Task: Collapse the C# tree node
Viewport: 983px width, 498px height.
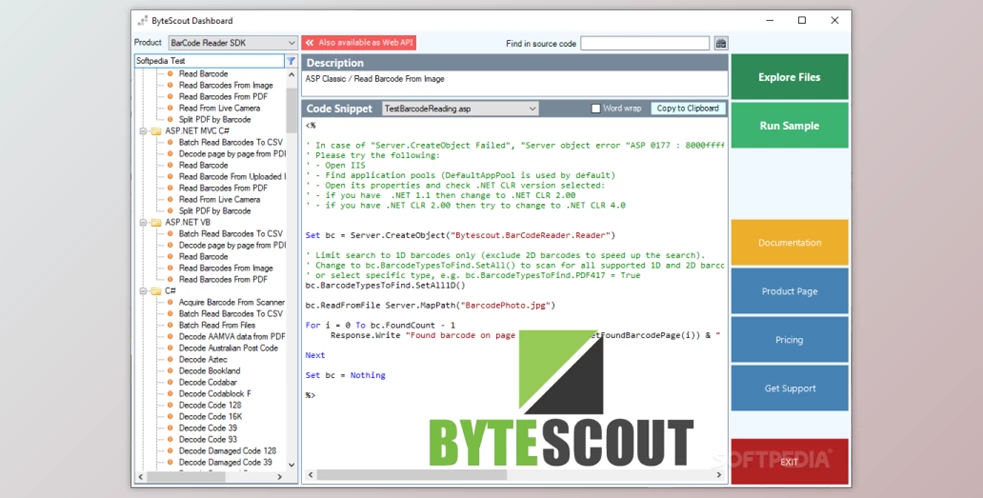Action: [x=143, y=291]
